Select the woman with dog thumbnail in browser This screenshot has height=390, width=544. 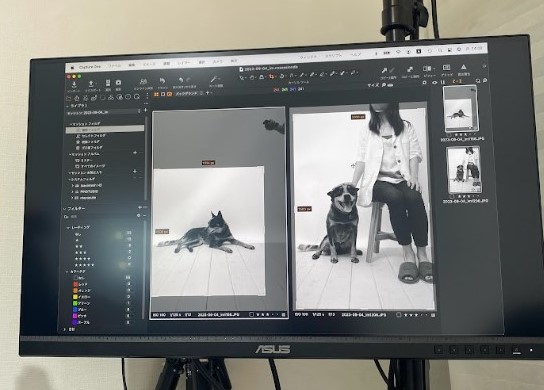pyautogui.click(x=464, y=170)
